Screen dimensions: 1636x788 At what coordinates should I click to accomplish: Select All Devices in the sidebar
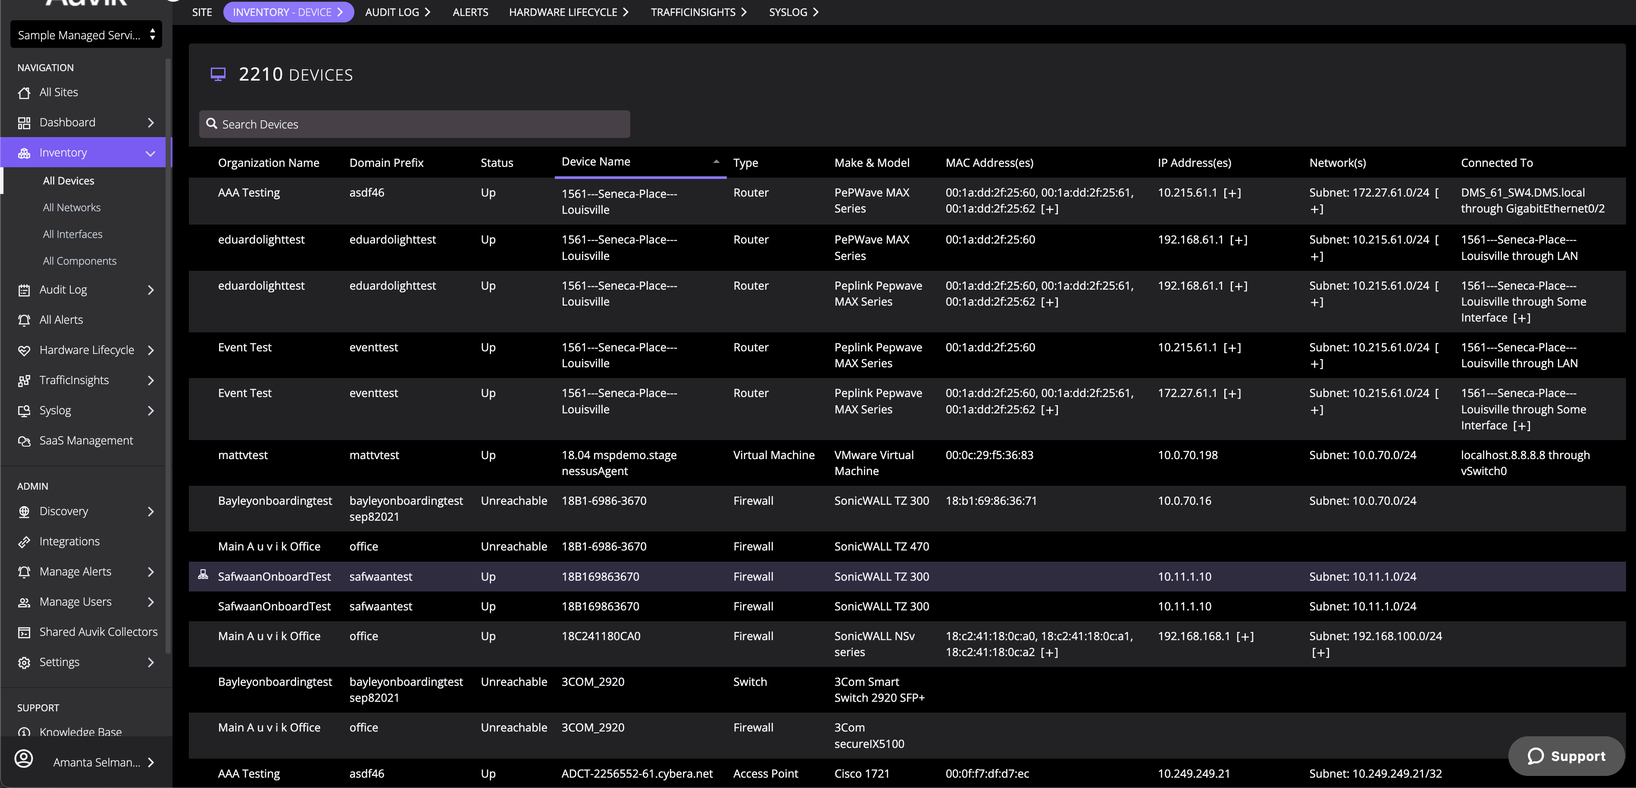pos(69,181)
